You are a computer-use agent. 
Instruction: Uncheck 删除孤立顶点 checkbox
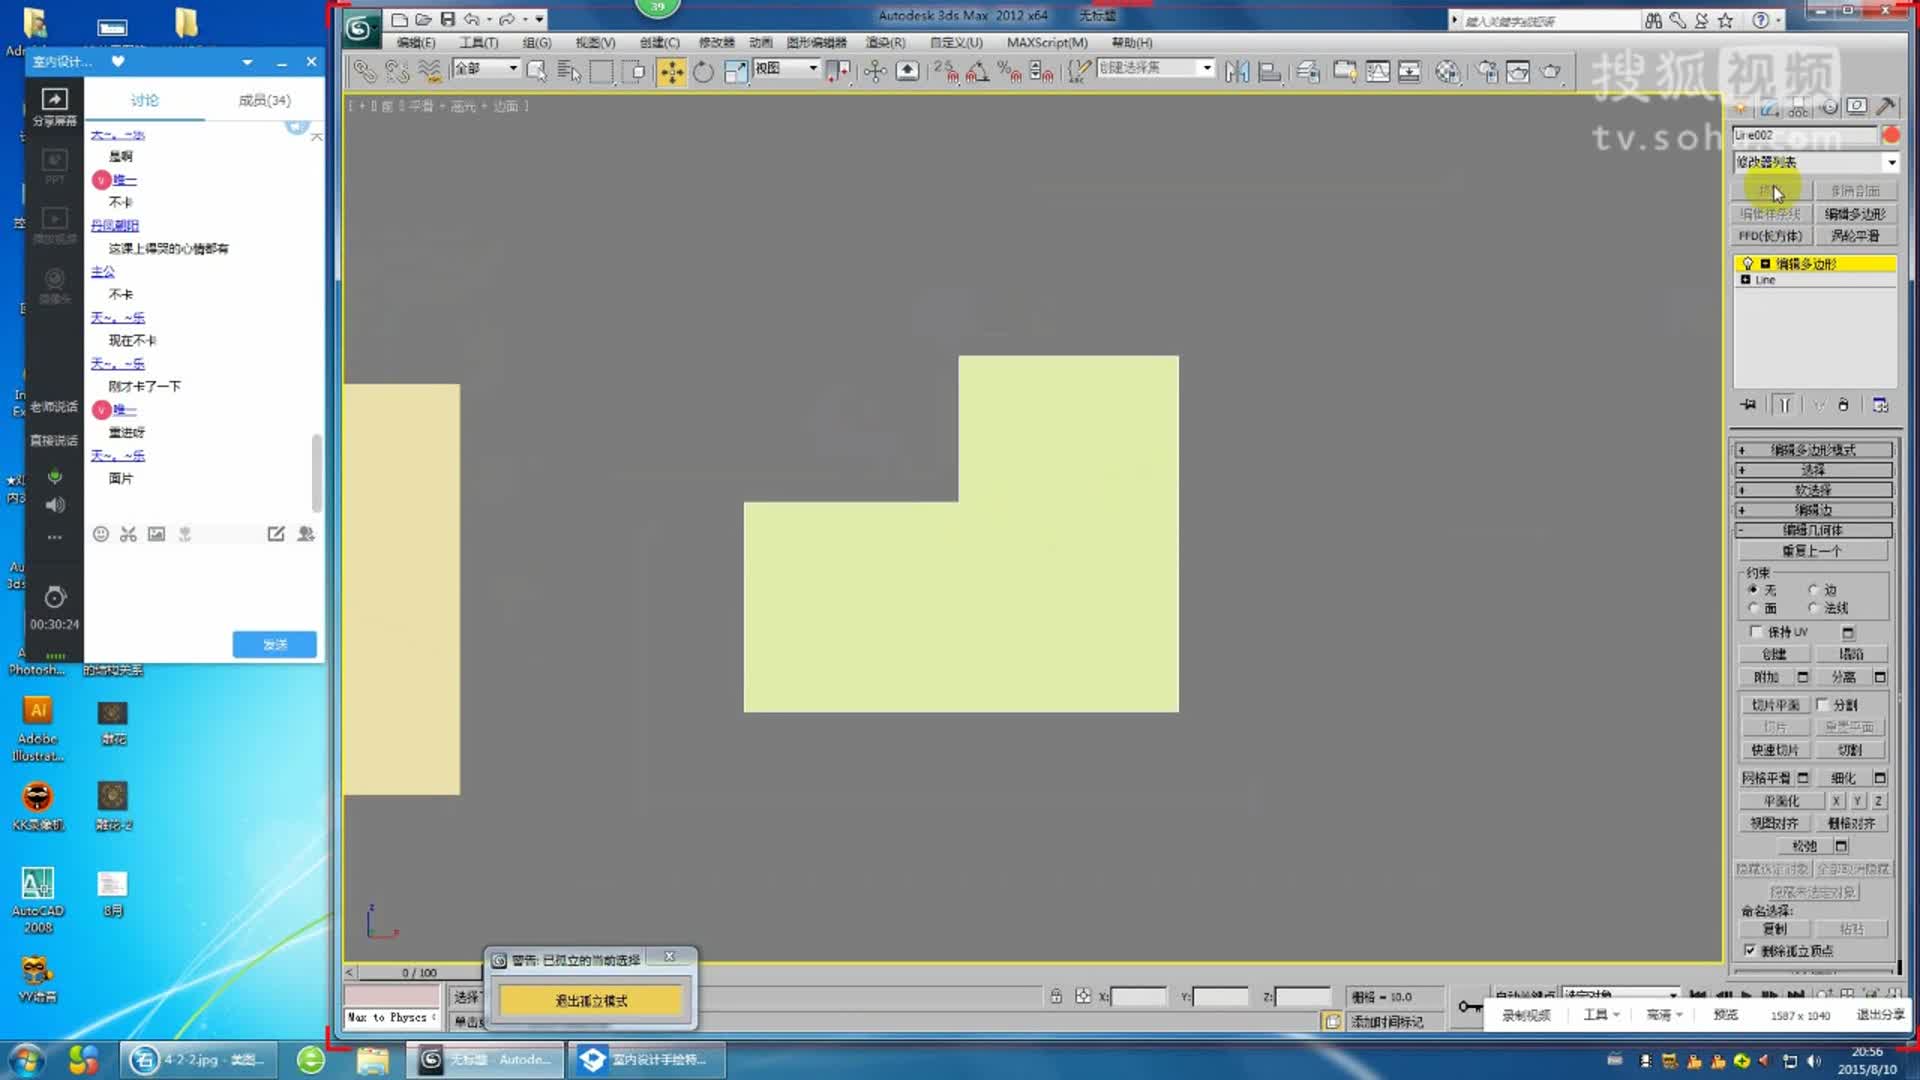coord(1750,950)
